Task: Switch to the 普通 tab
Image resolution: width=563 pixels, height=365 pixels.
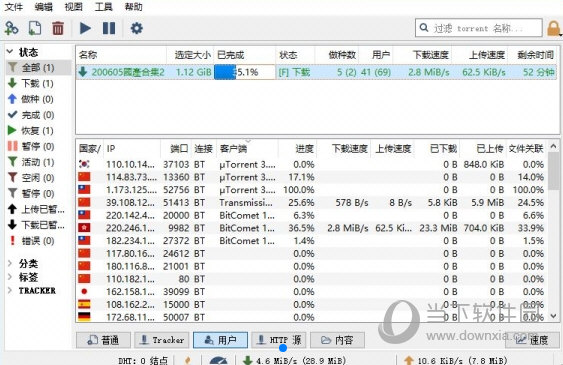Action: (x=103, y=340)
